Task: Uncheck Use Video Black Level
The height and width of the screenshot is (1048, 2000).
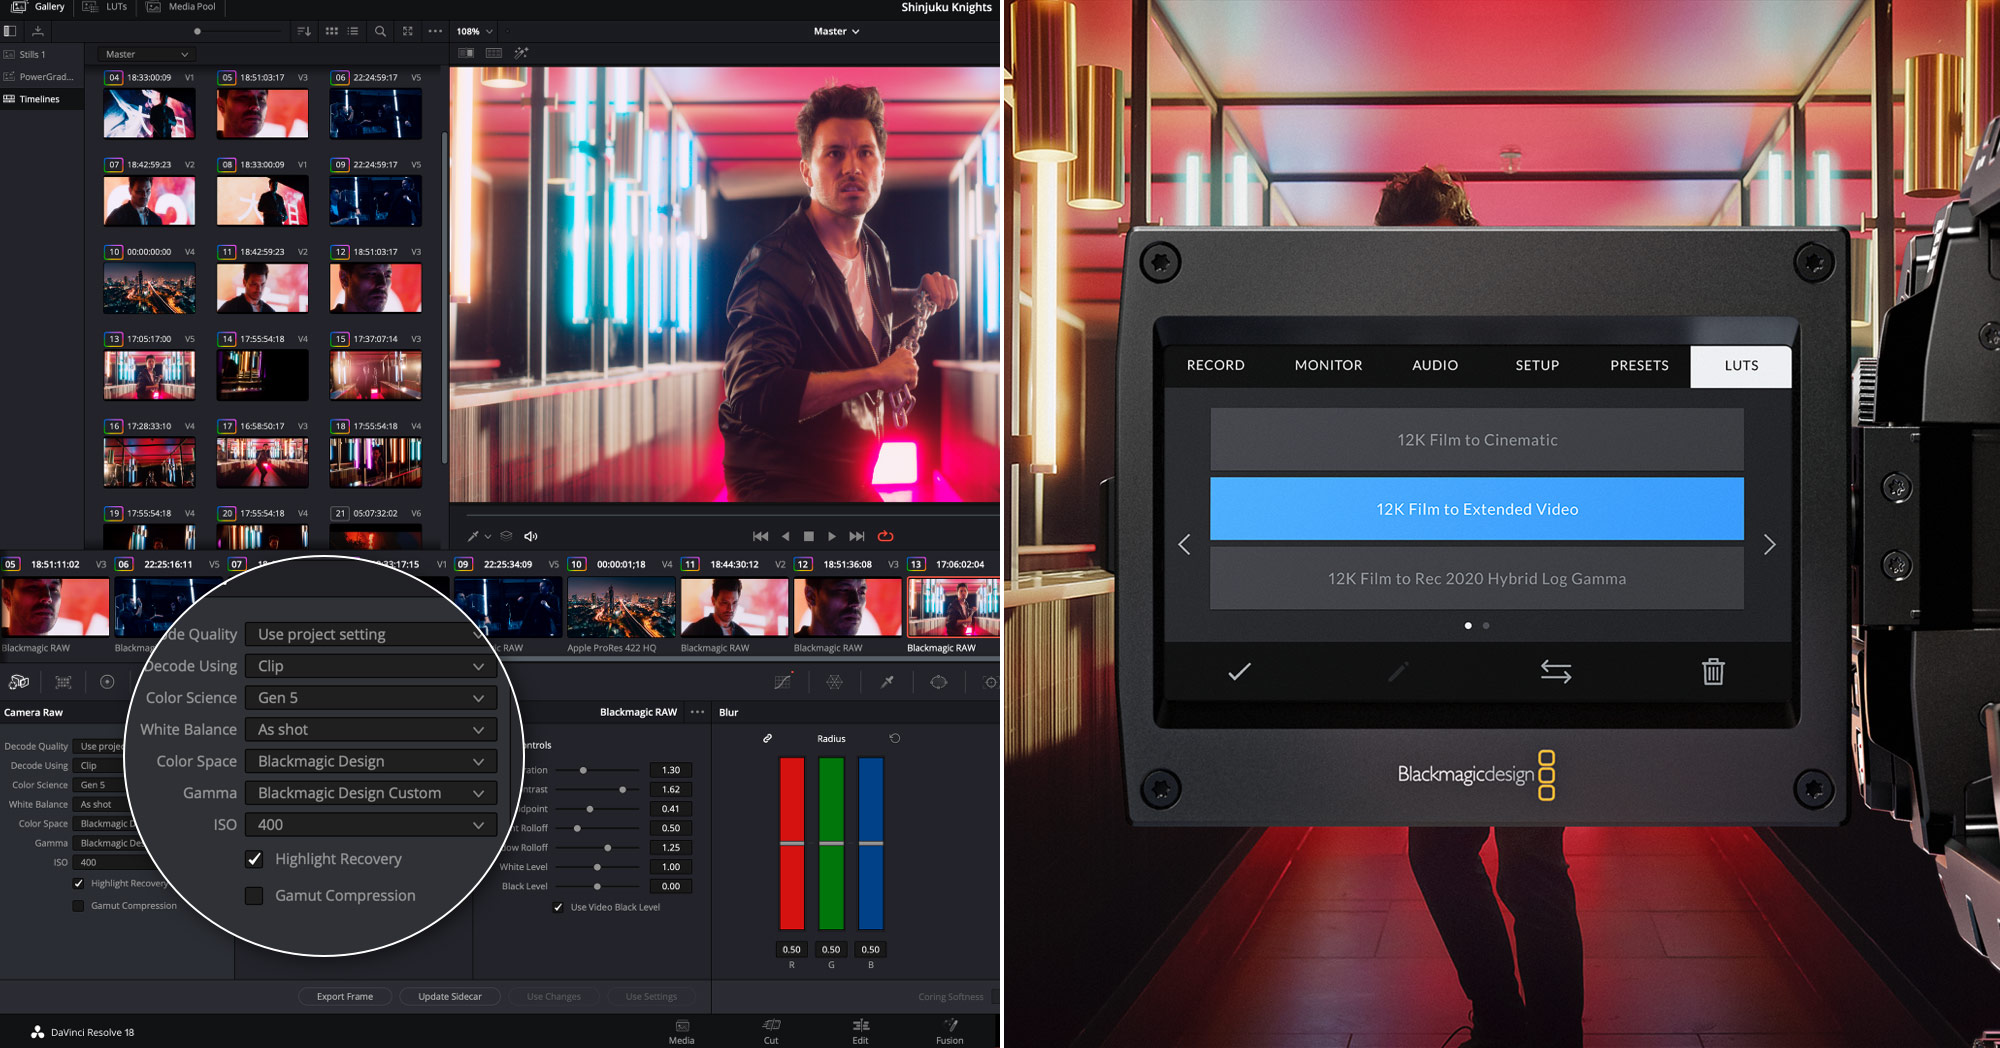Action: pyautogui.click(x=557, y=907)
